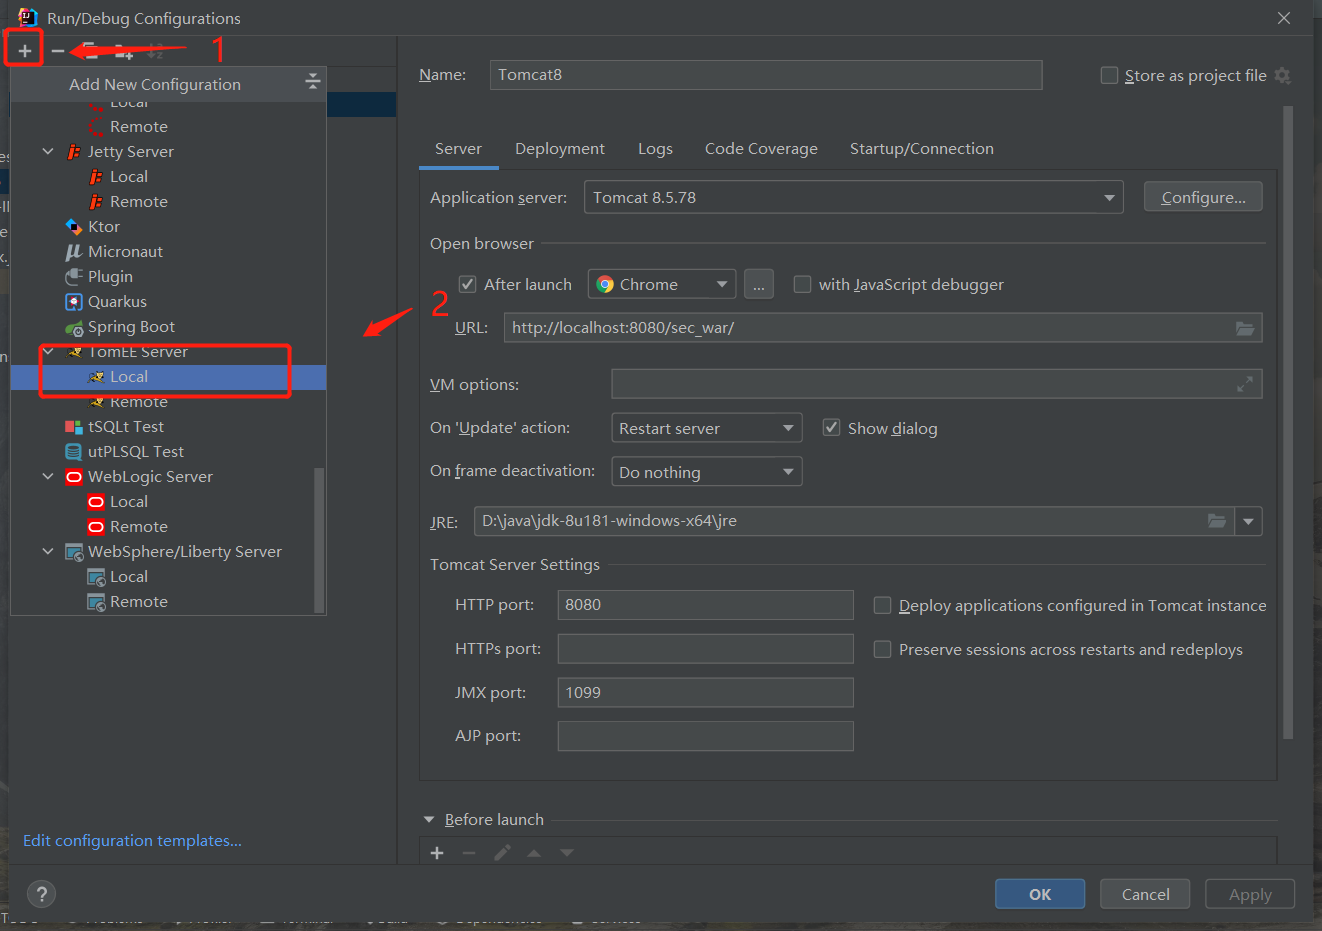The image size is (1322, 931).
Task: Click the scrollbar of the configuration type list
Action: (x=319, y=538)
